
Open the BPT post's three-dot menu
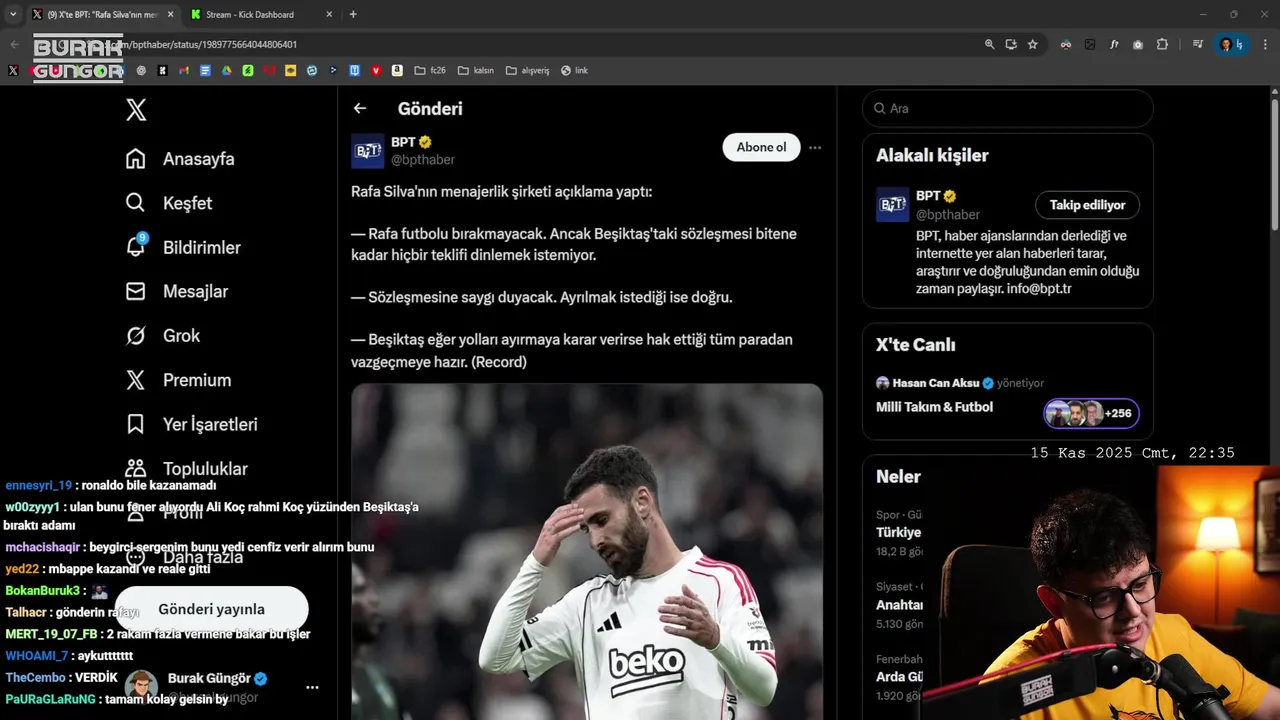pos(815,147)
